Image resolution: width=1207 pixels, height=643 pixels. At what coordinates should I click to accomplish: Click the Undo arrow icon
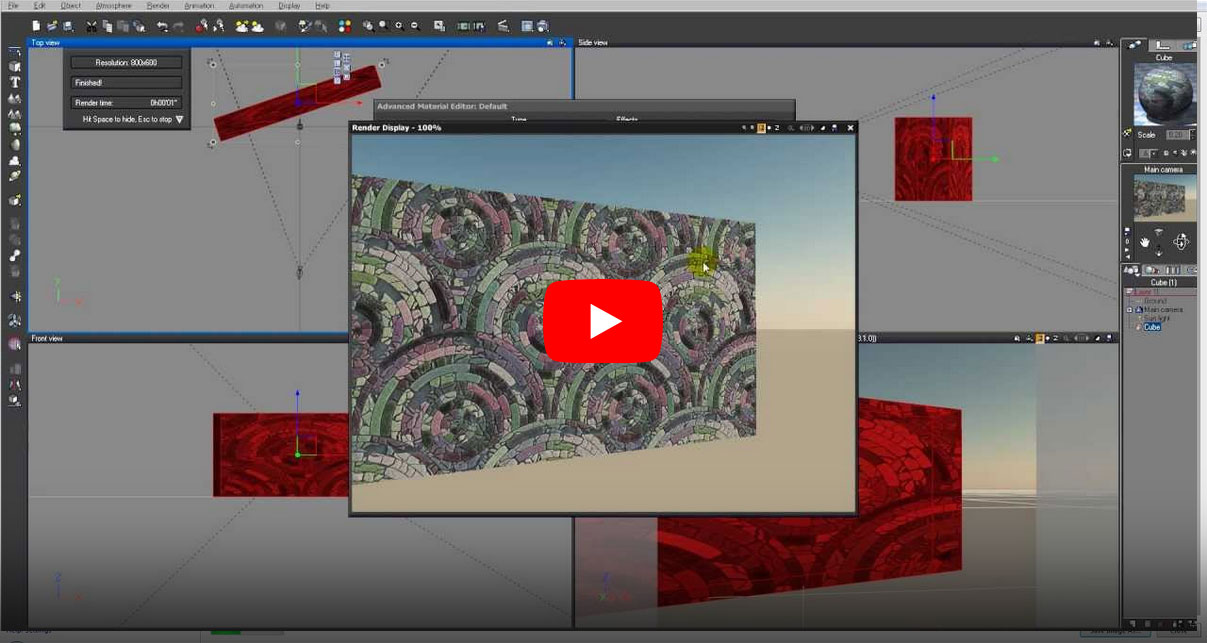(x=162, y=26)
